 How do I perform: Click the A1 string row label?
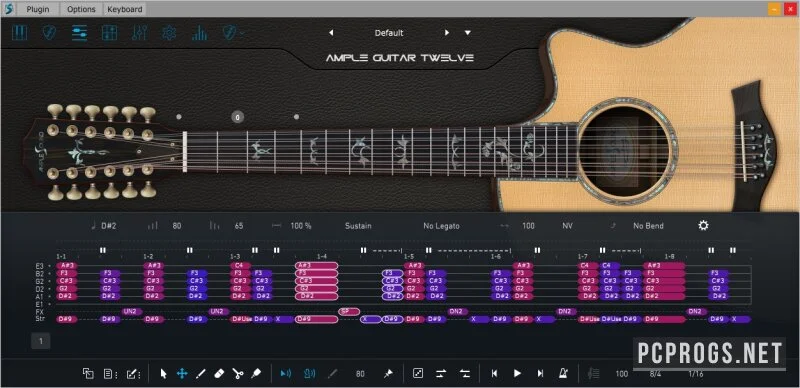click(39, 296)
